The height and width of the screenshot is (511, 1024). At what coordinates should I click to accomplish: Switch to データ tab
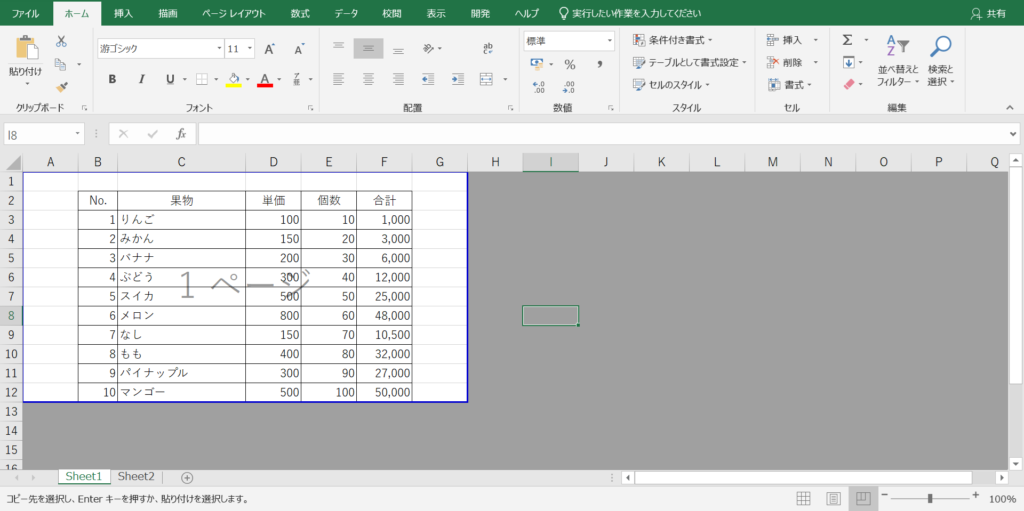click(346, 13)
